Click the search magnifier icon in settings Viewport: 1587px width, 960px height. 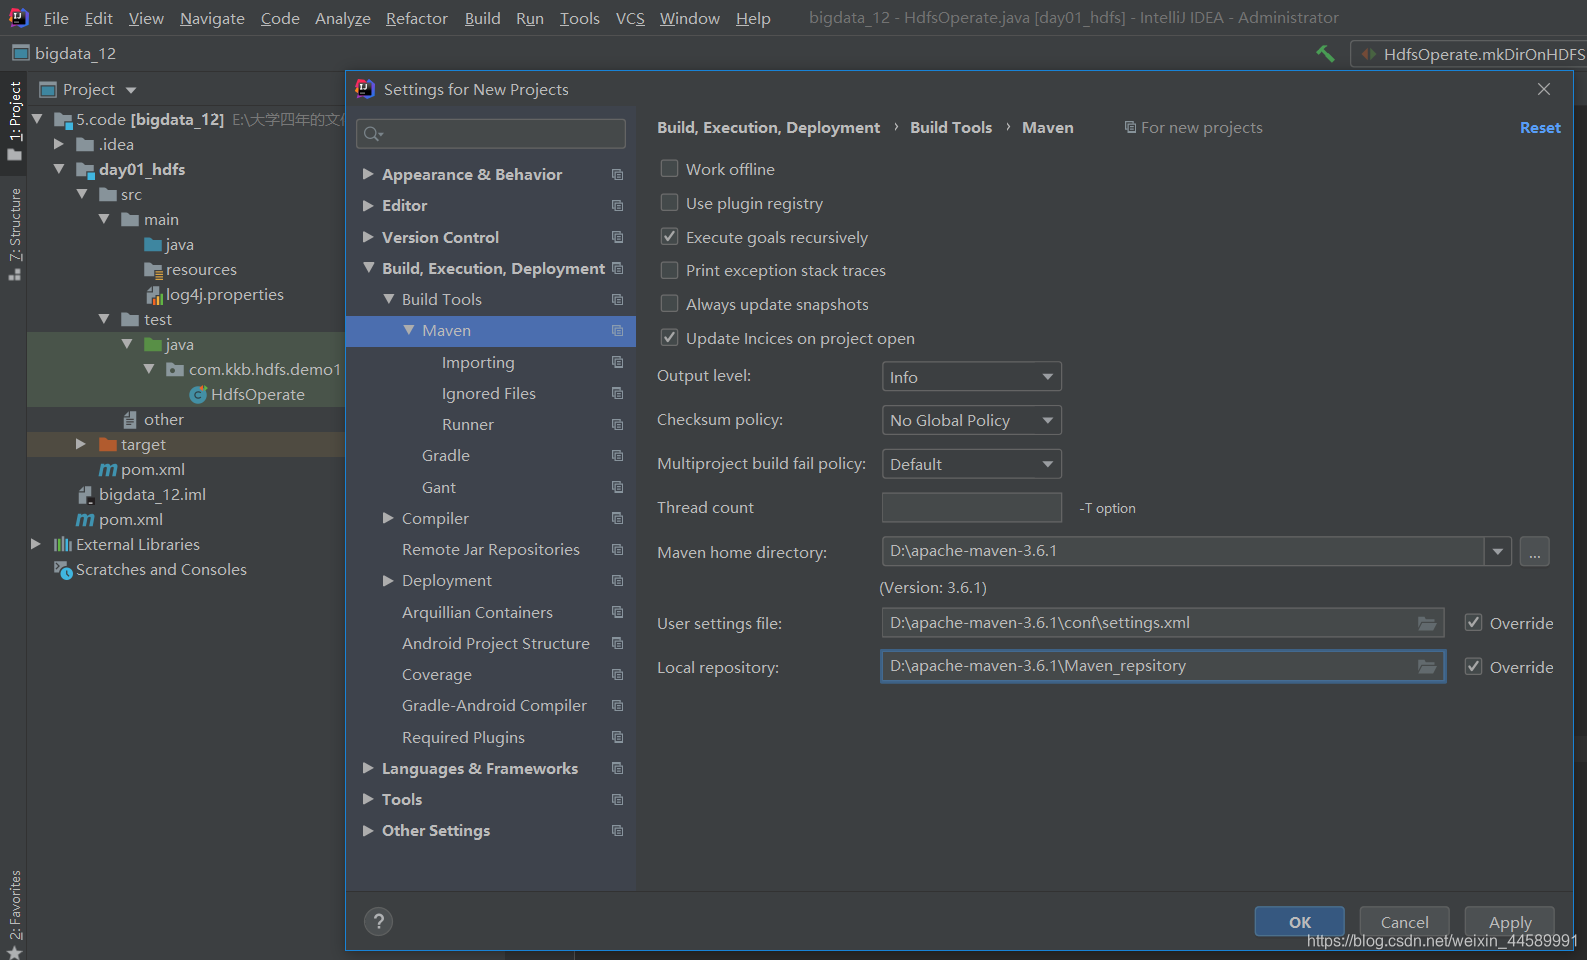(374, 134)
